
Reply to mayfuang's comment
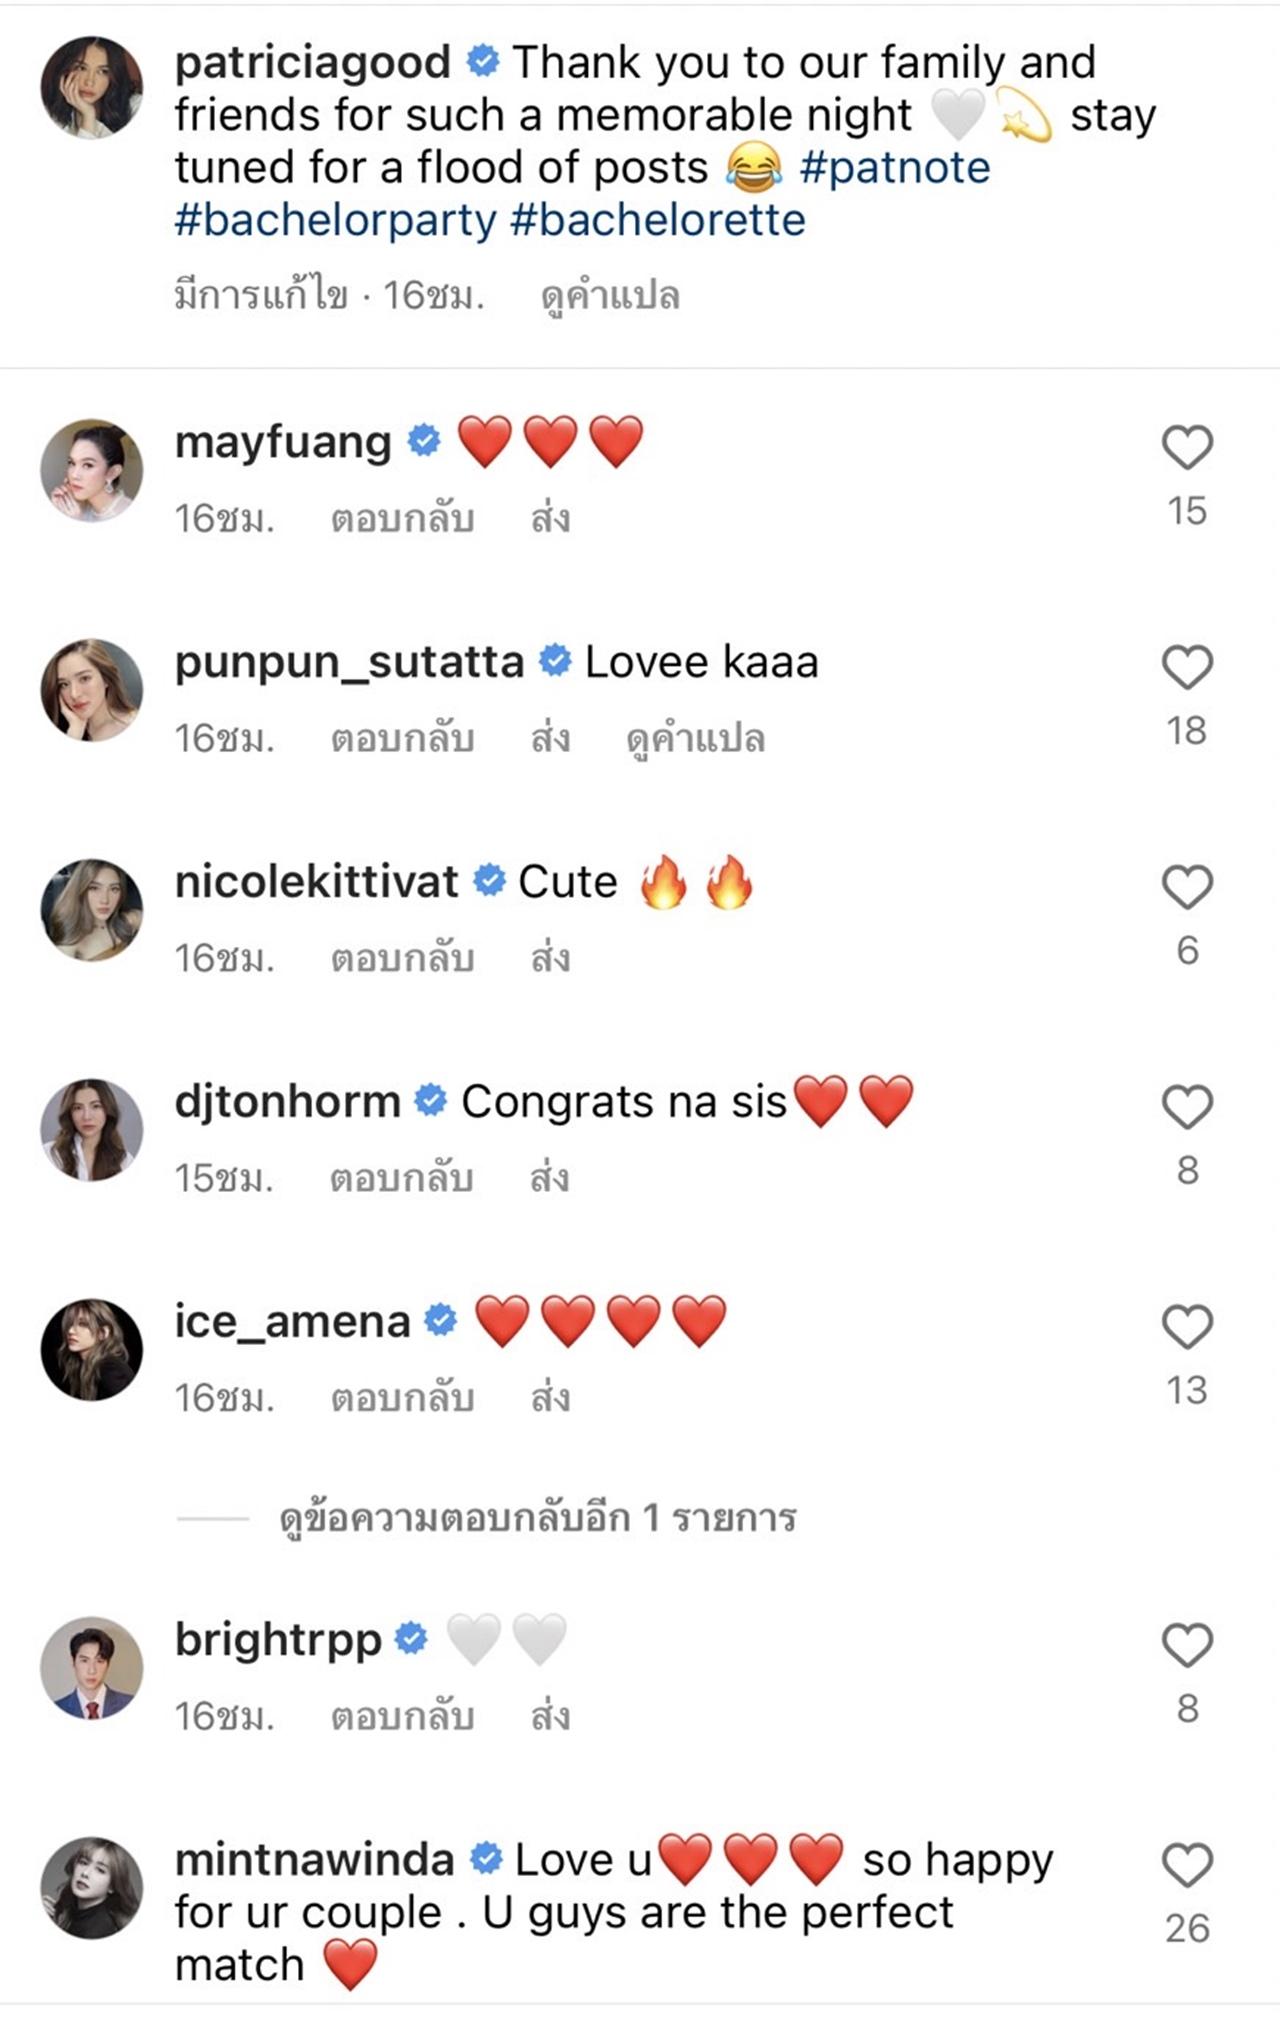click(402, 519)
